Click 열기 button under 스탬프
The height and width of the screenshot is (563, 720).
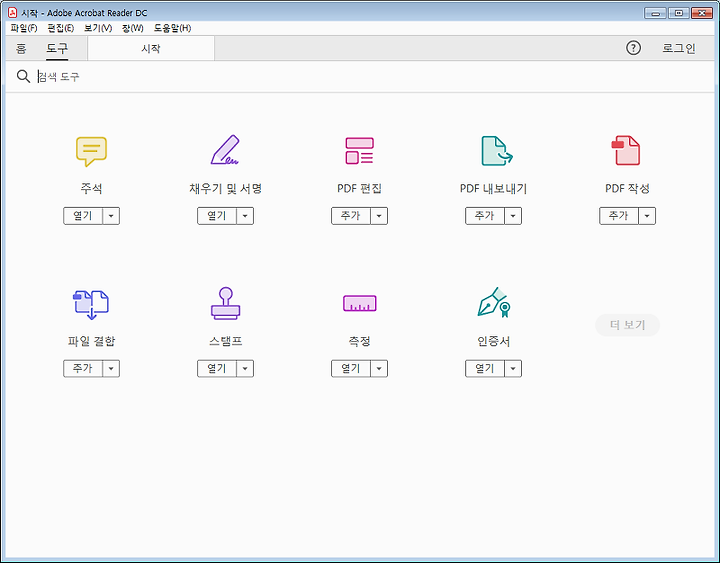point(217,368)
